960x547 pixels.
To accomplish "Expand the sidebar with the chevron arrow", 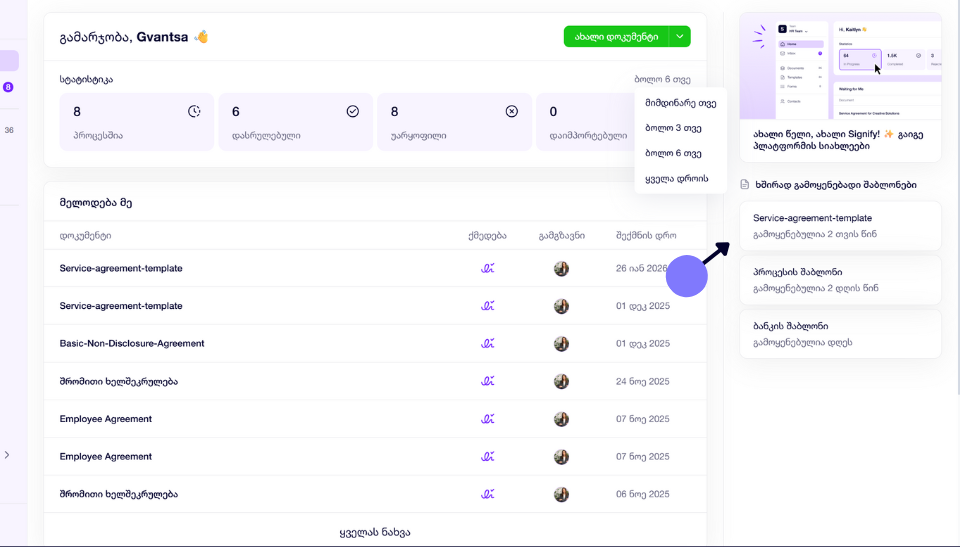I will coord(7,455).
